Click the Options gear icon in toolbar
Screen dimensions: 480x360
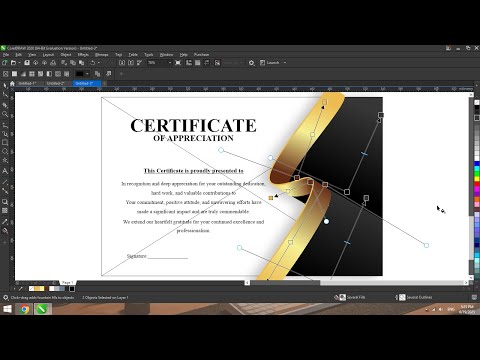[x=251, y=63]
